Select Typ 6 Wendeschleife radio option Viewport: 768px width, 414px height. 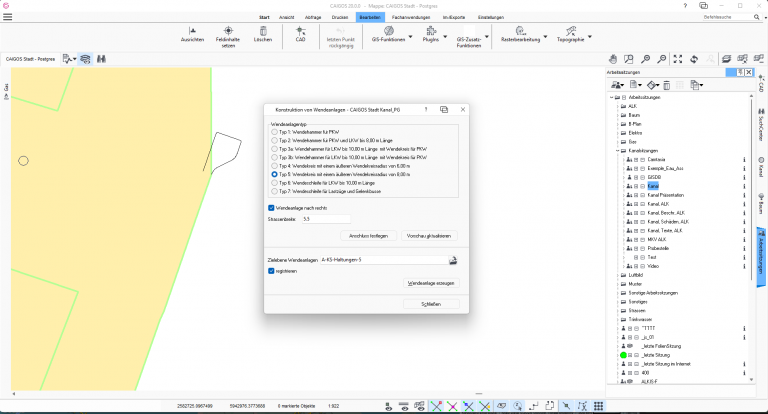click(275, 183)
